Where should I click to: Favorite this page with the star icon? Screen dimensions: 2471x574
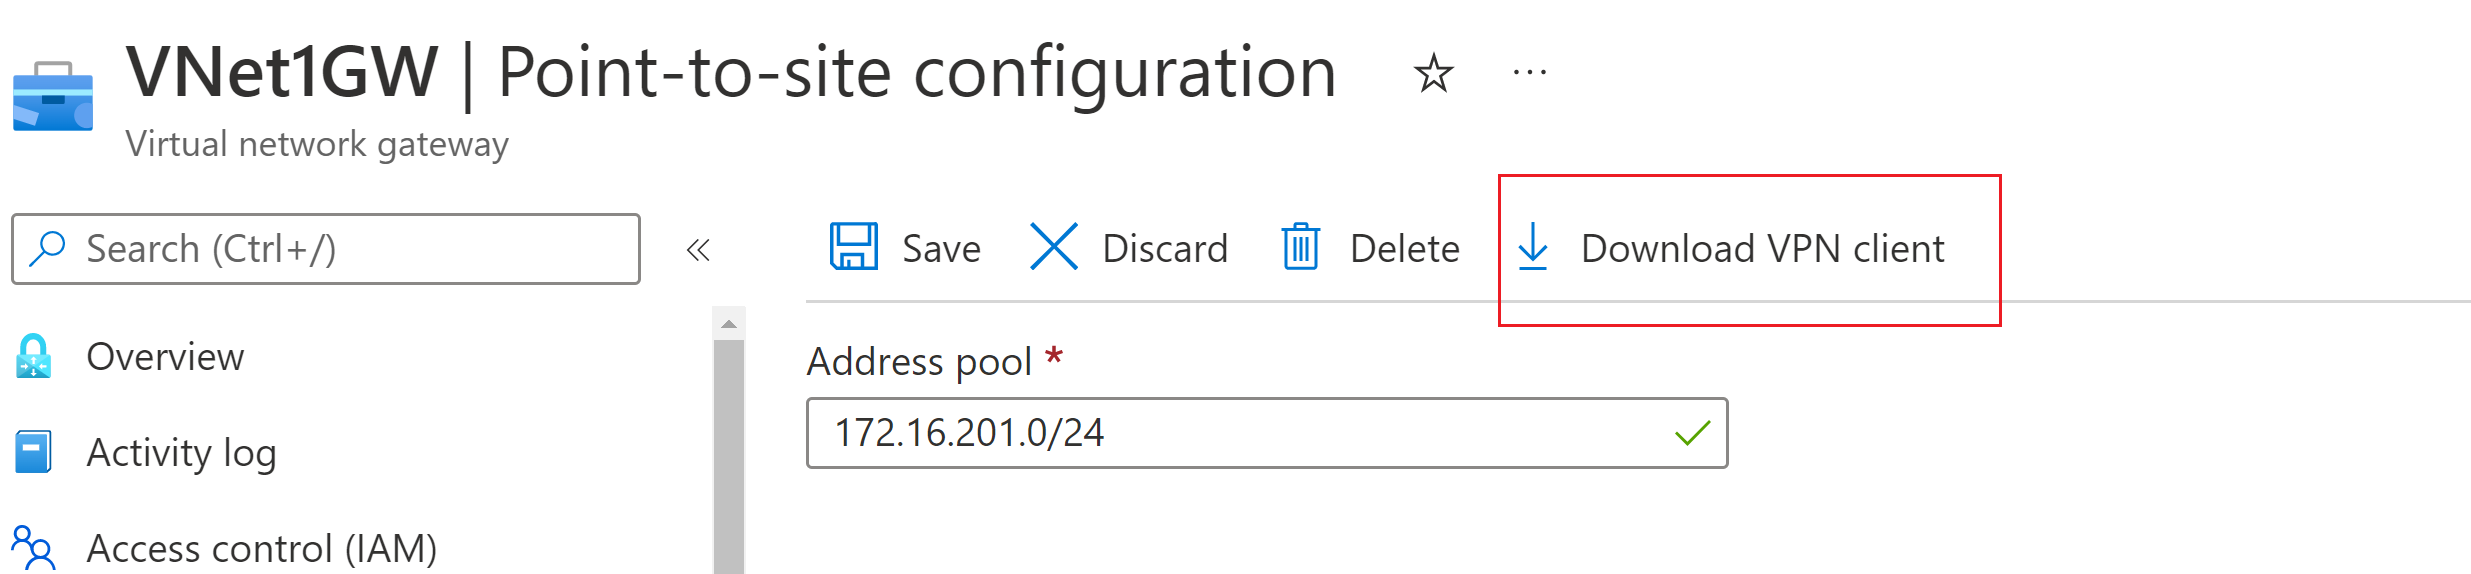click(1433, 73)
